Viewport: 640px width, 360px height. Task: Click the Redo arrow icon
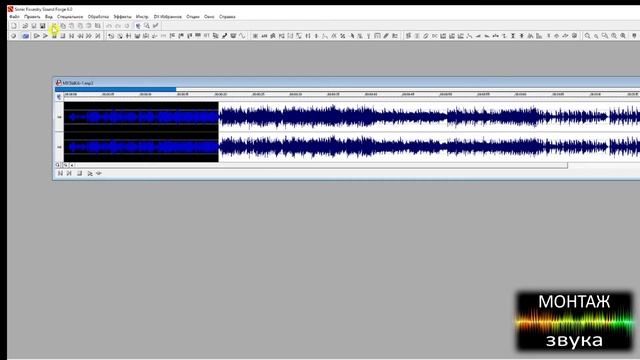click(118, 26)
